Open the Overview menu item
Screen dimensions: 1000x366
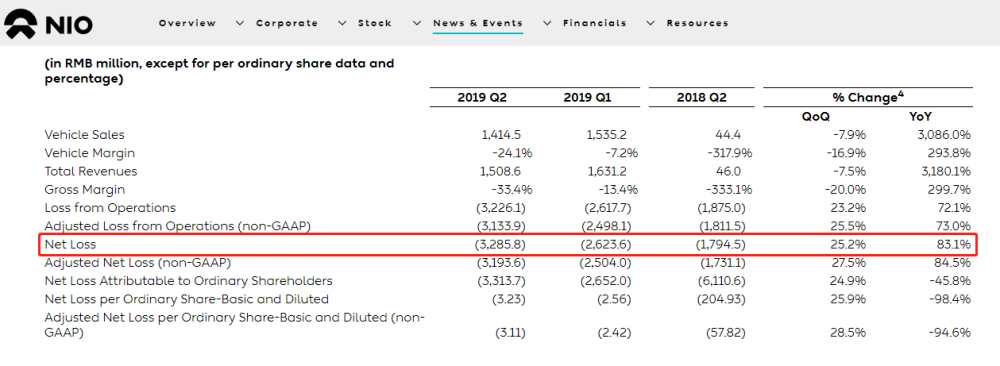(x=188, y=23)
